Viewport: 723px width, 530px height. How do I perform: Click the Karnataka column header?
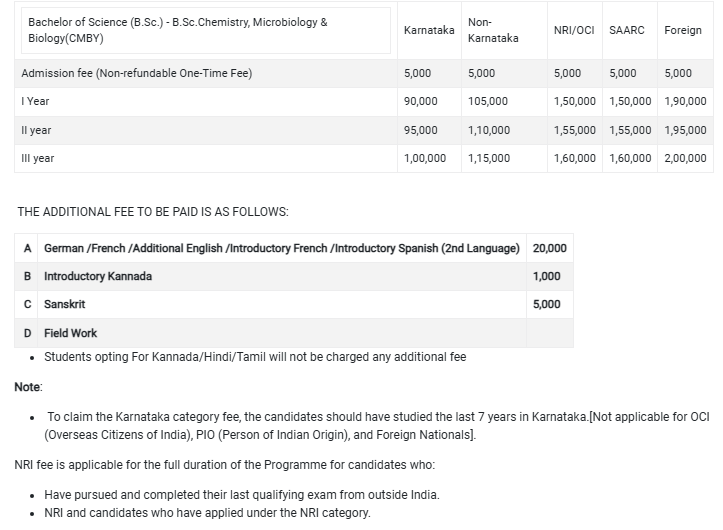[x=429, y=31]
